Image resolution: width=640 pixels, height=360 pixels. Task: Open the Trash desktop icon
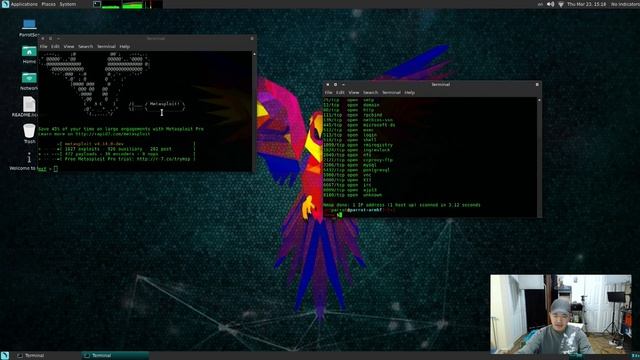[x=29, y=133]
